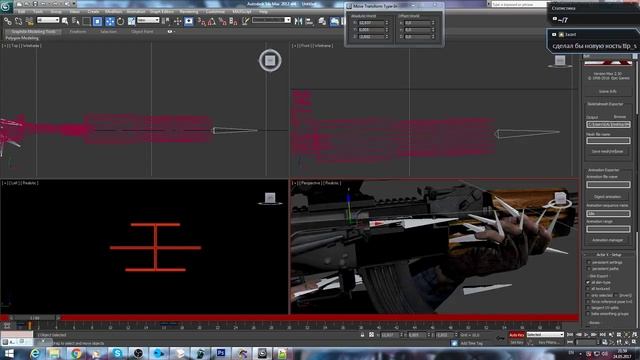Choose the Rectangular Selection Region tool
This screenshot has height=360, width=640.
[x=87, y=21]
